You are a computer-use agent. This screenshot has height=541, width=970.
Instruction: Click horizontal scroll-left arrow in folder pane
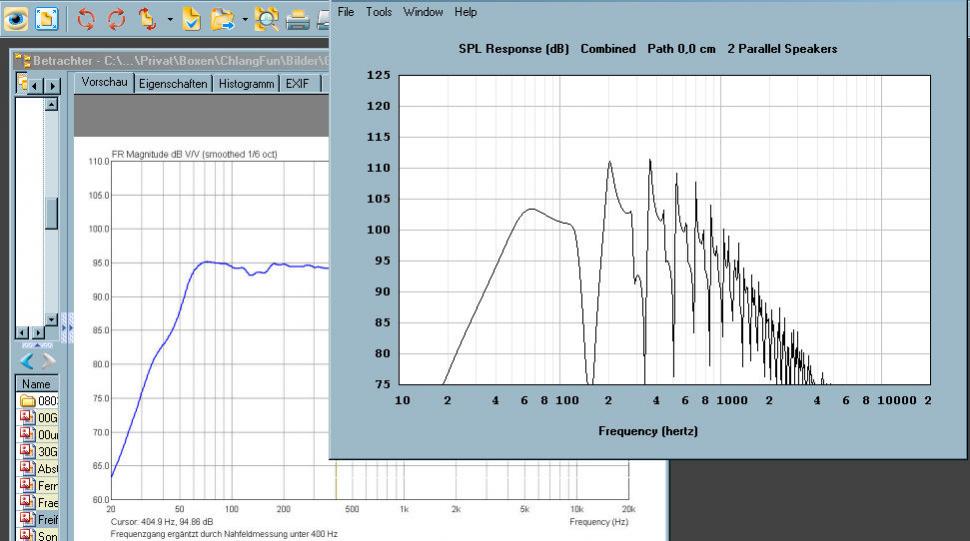pyautogui.click(x=22, y=333)
